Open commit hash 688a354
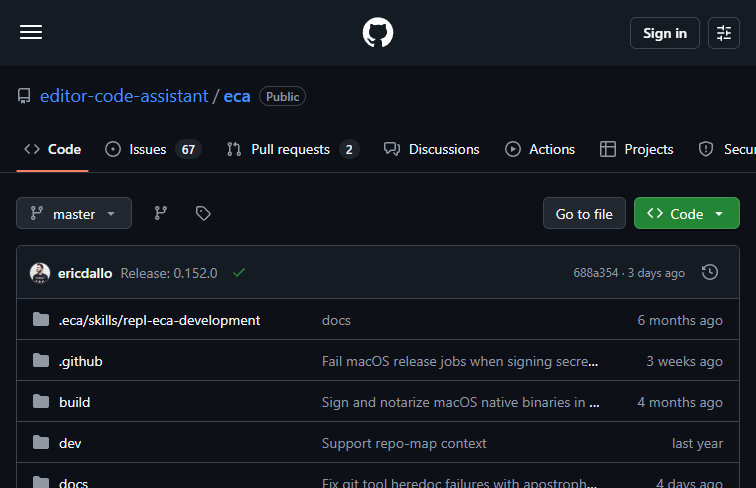756x488 pixels. (595, 273)
